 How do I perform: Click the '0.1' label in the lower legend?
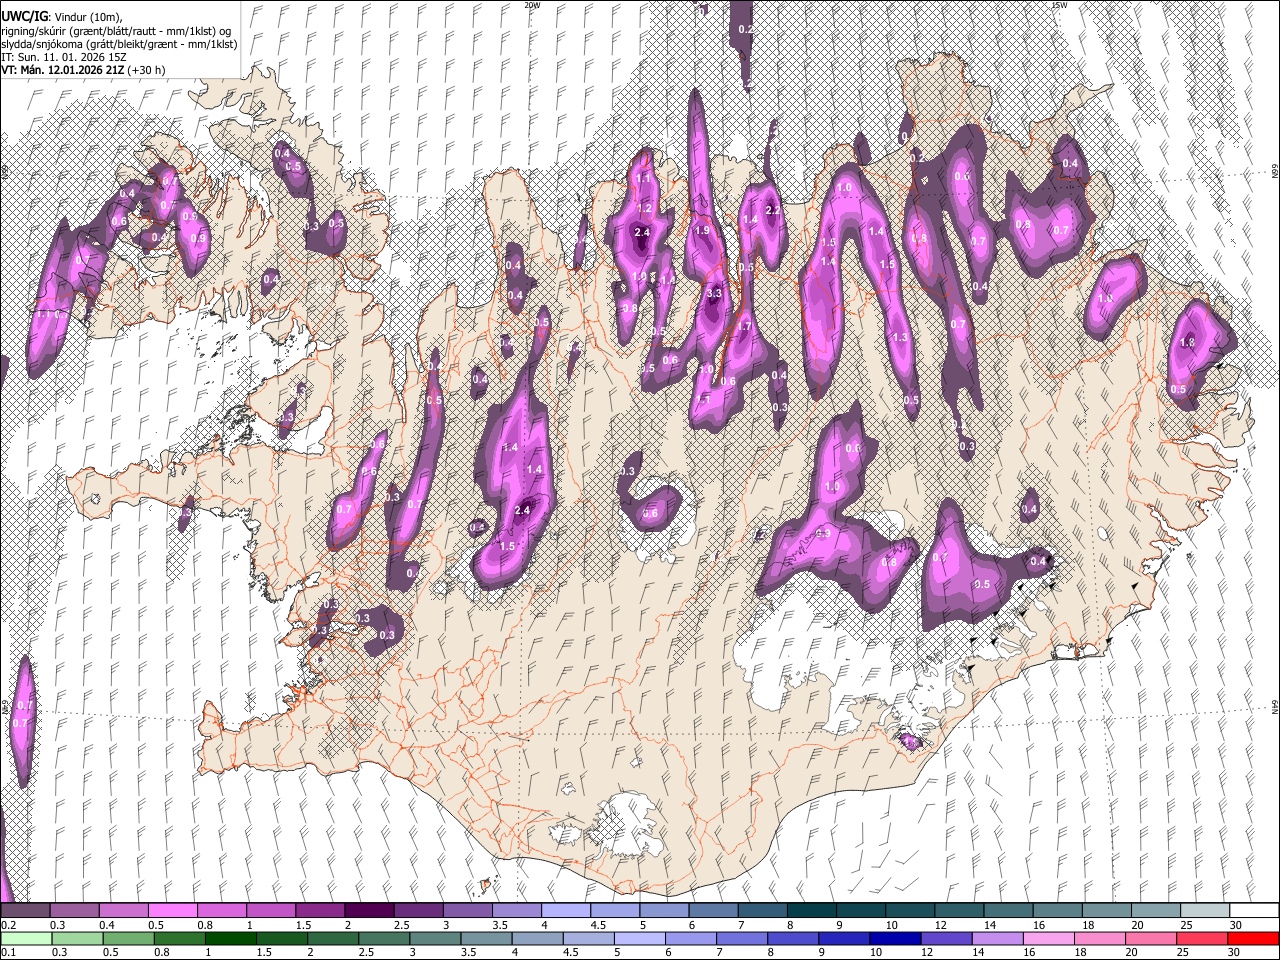(x=8, y=953)
